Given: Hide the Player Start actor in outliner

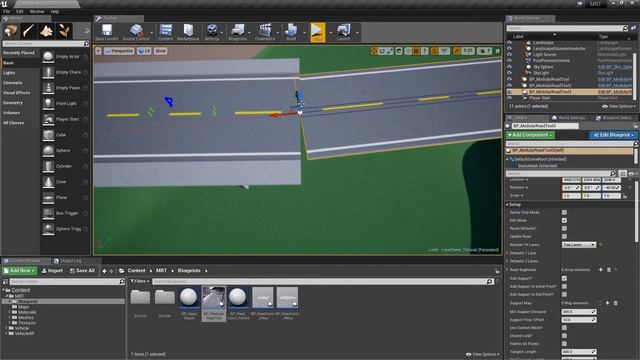Looking at the screenshot, I should click(x=509, y=98).
